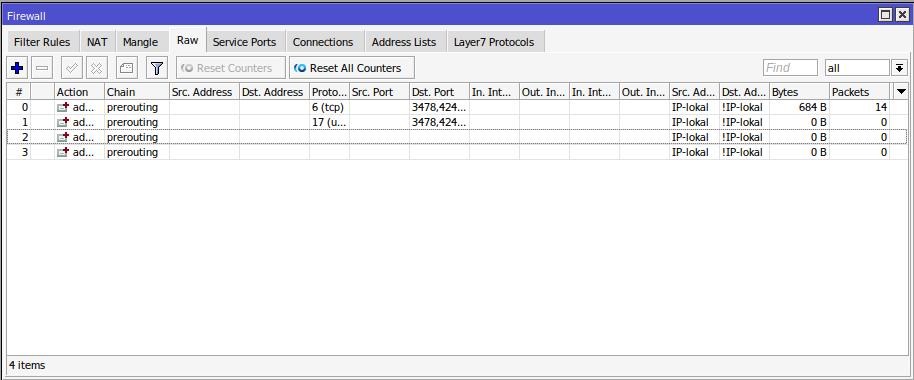Switch to the Layer7 Protocols tab
The image size is (914, 380).
(x=494, y=43)
